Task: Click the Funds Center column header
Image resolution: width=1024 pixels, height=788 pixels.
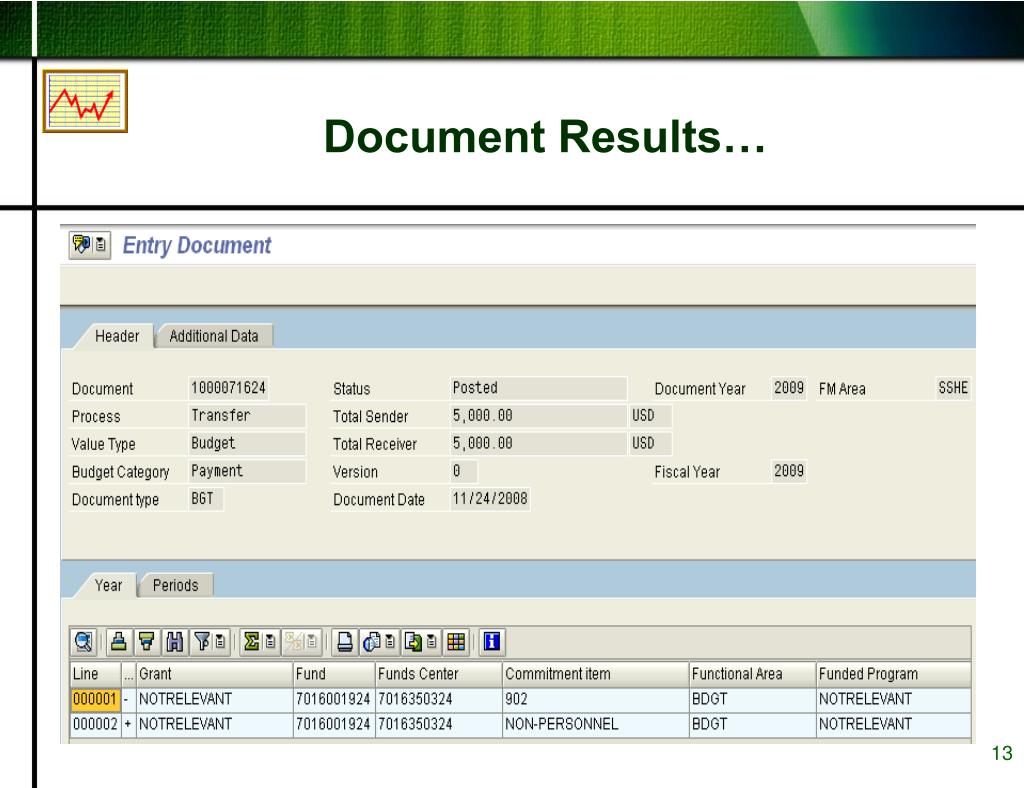Action: (x=418, y=674)
